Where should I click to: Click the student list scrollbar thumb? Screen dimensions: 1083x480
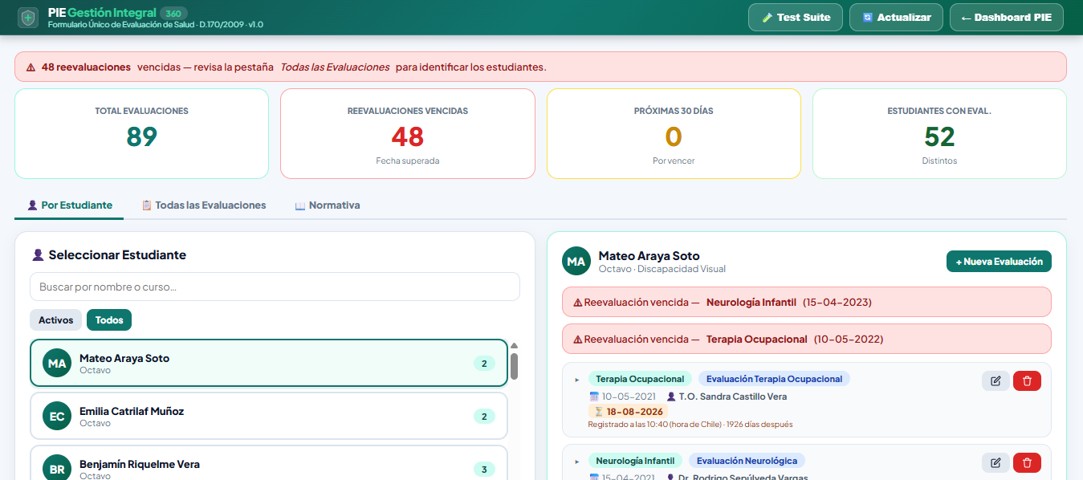(x=514, y=365)
